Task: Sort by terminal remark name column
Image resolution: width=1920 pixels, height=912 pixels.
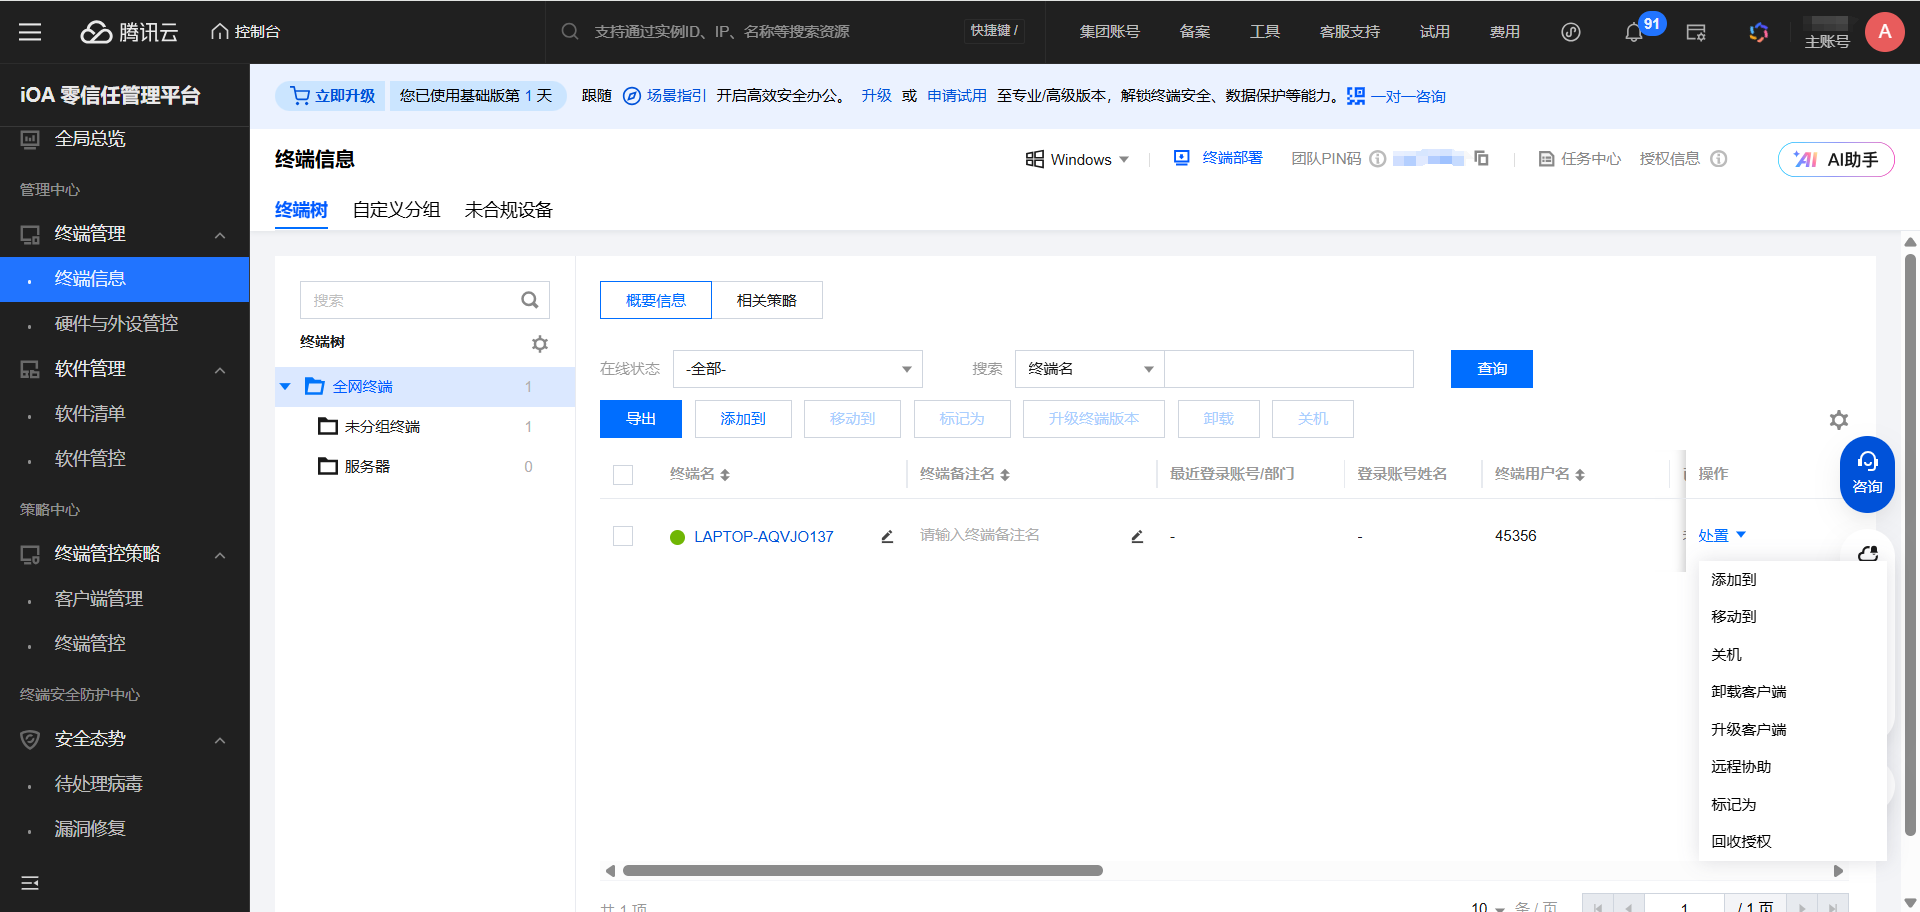Action: coord(1005,475)
